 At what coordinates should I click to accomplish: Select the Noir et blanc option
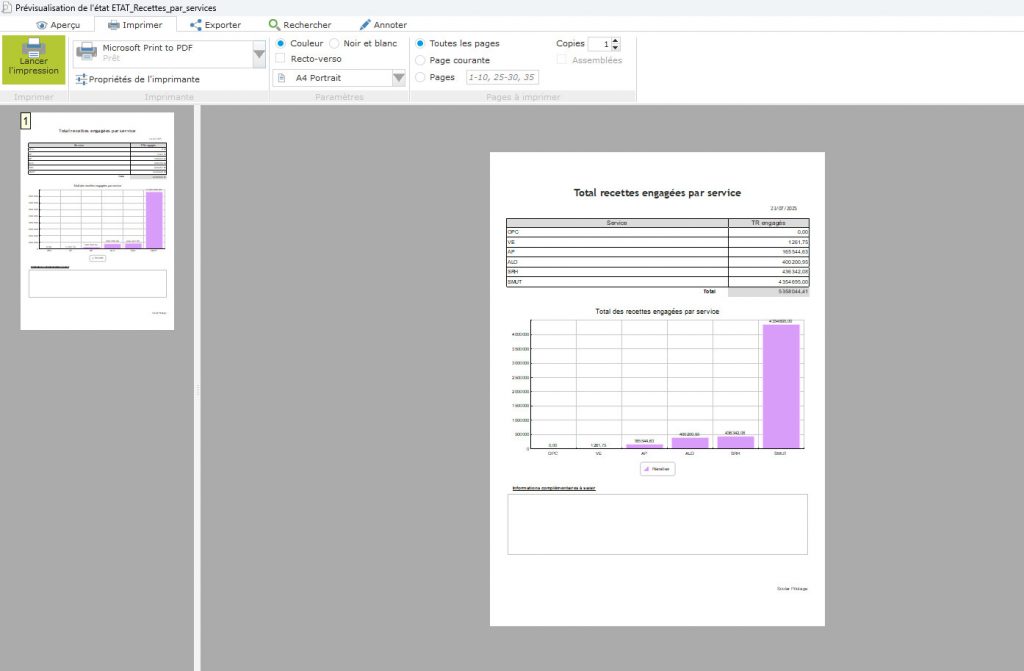335,44
